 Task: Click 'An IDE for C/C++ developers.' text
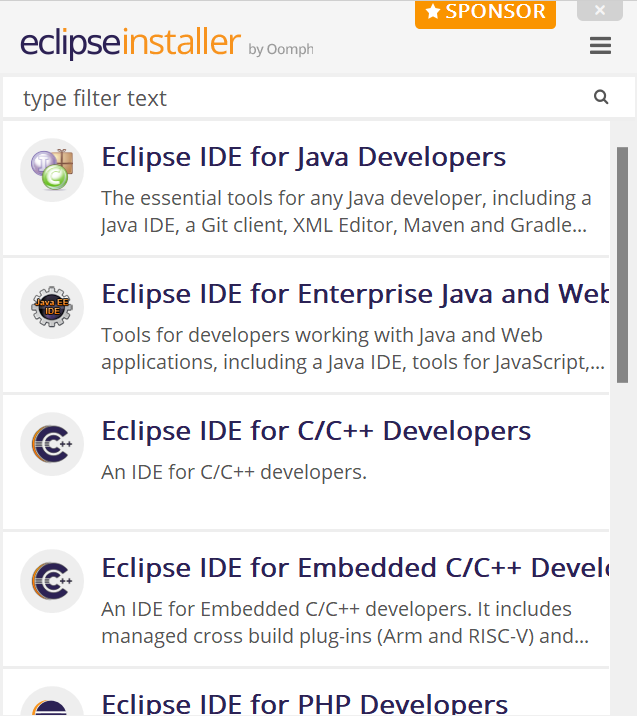[x=234, y=472]
